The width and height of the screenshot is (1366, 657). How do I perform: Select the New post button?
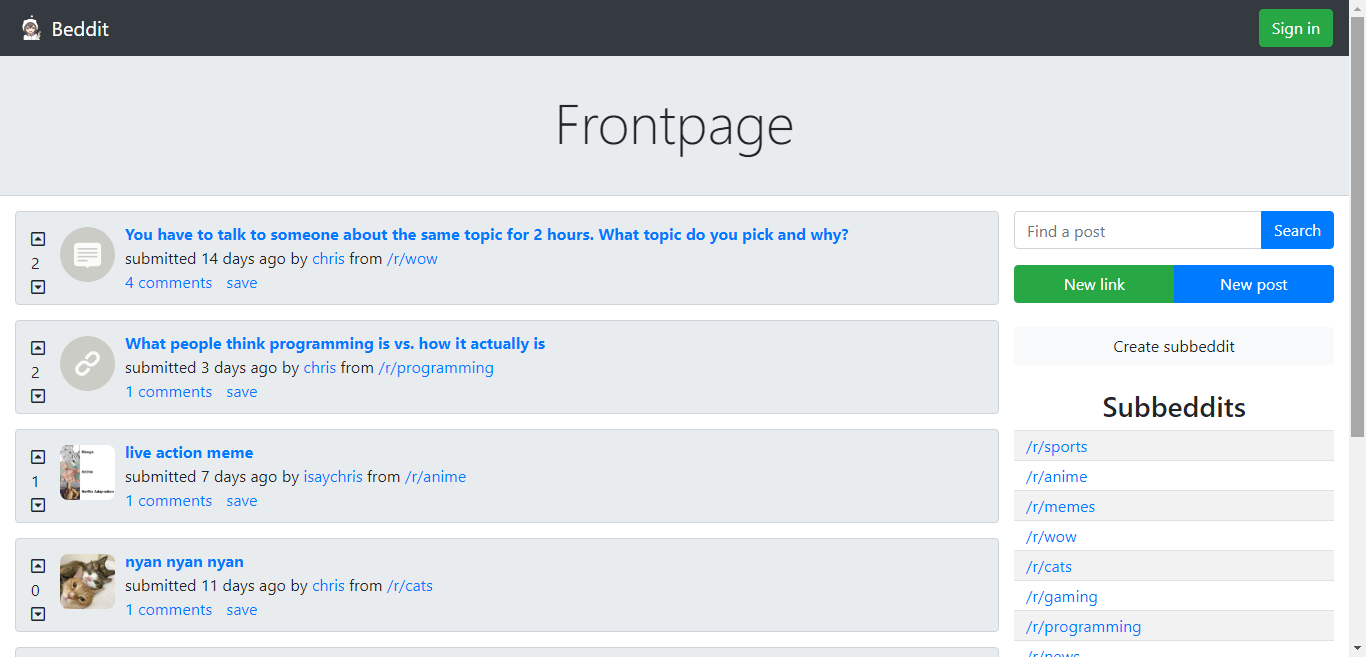click(x=1254, y=284)
